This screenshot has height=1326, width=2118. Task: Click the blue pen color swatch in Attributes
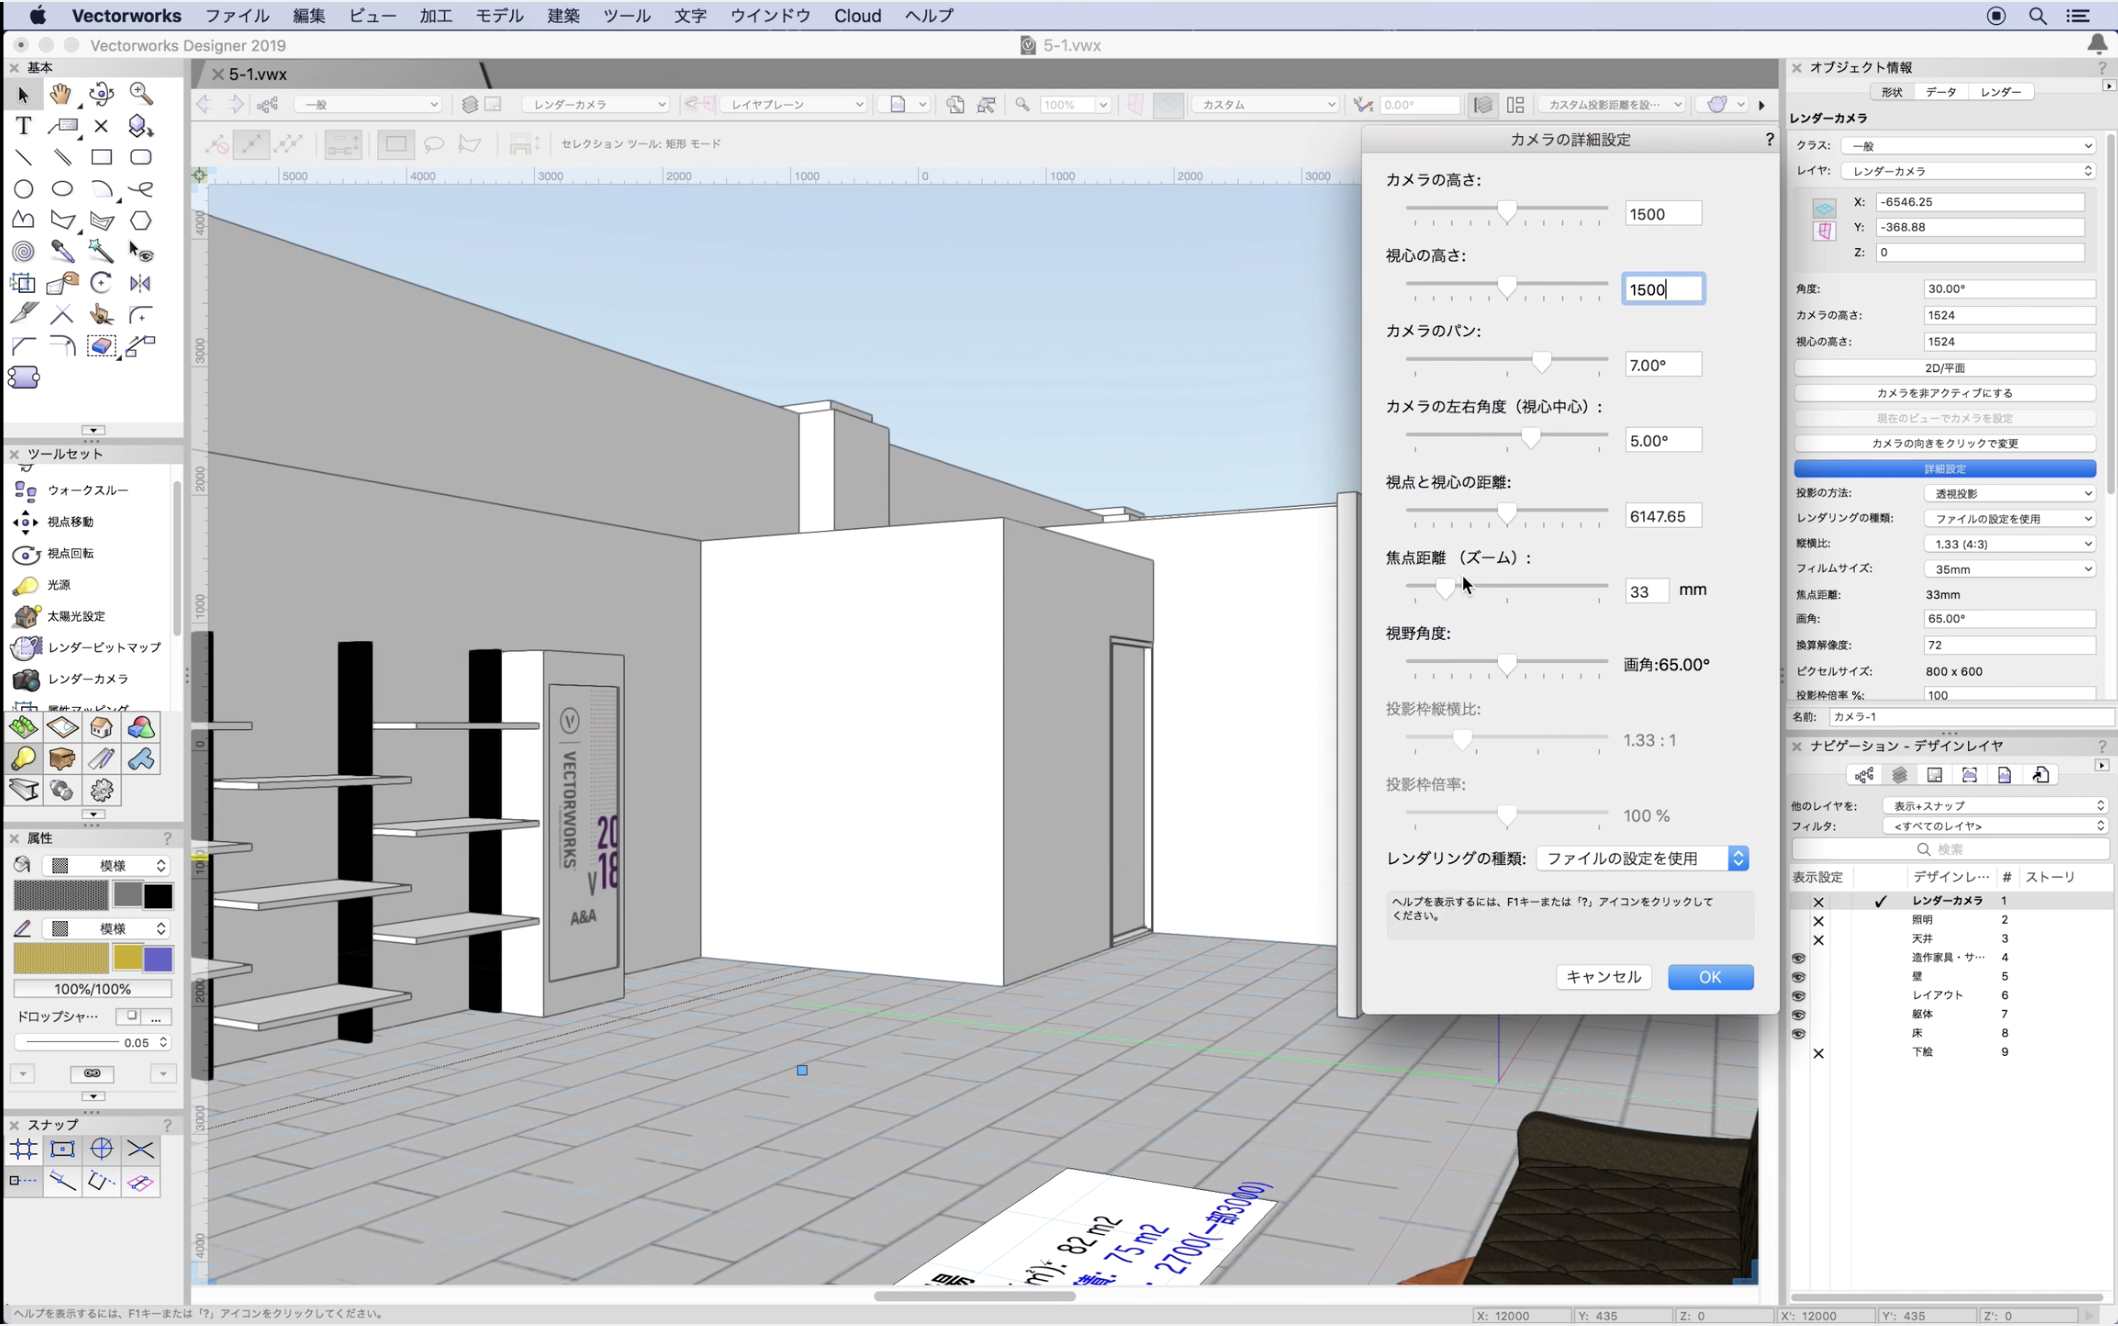pyautogui.click(x=158, y=959)
